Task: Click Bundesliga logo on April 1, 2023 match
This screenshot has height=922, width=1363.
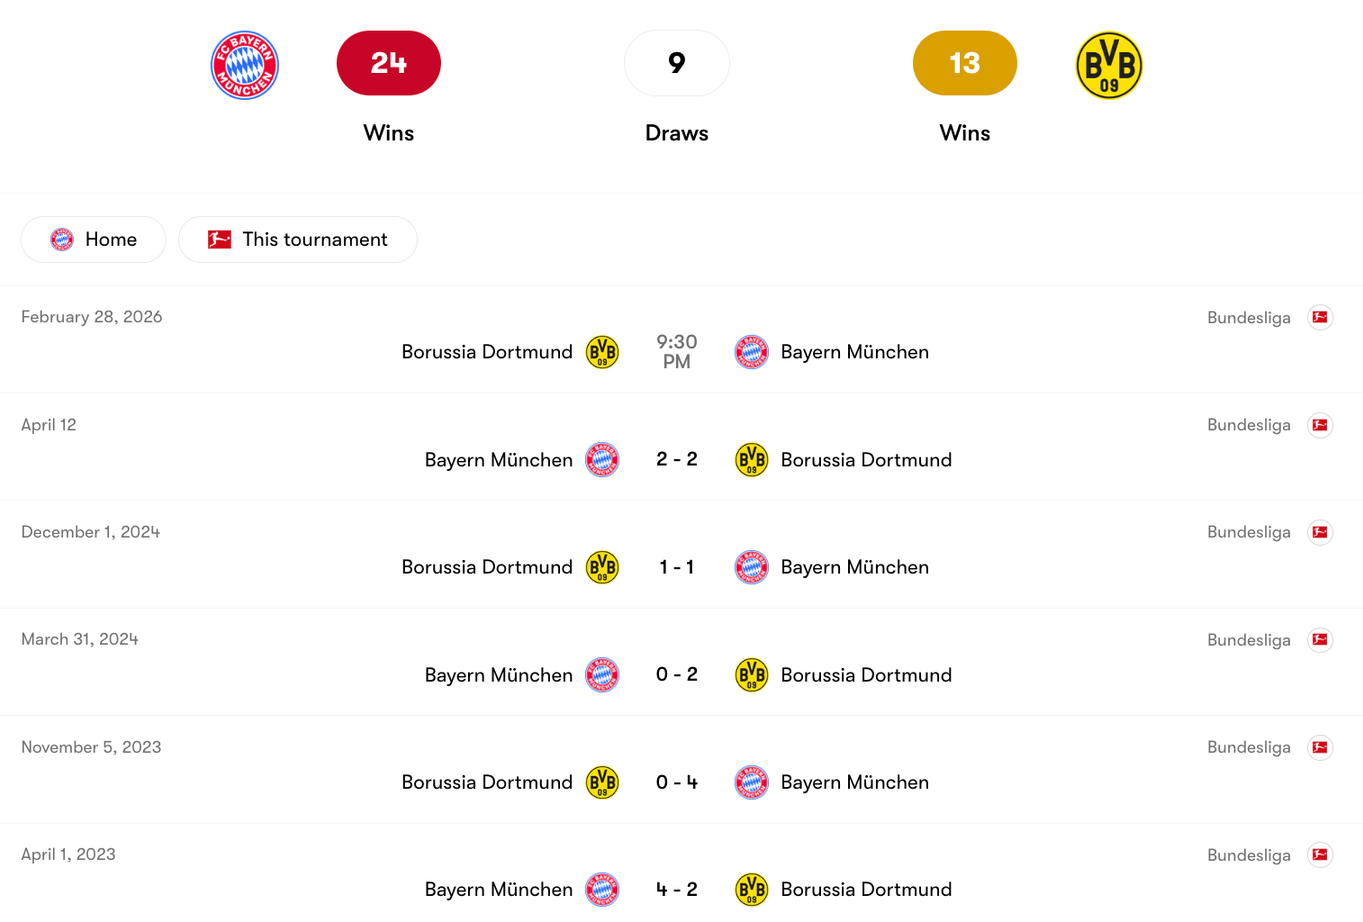Action: click(x=1320, y=855)
